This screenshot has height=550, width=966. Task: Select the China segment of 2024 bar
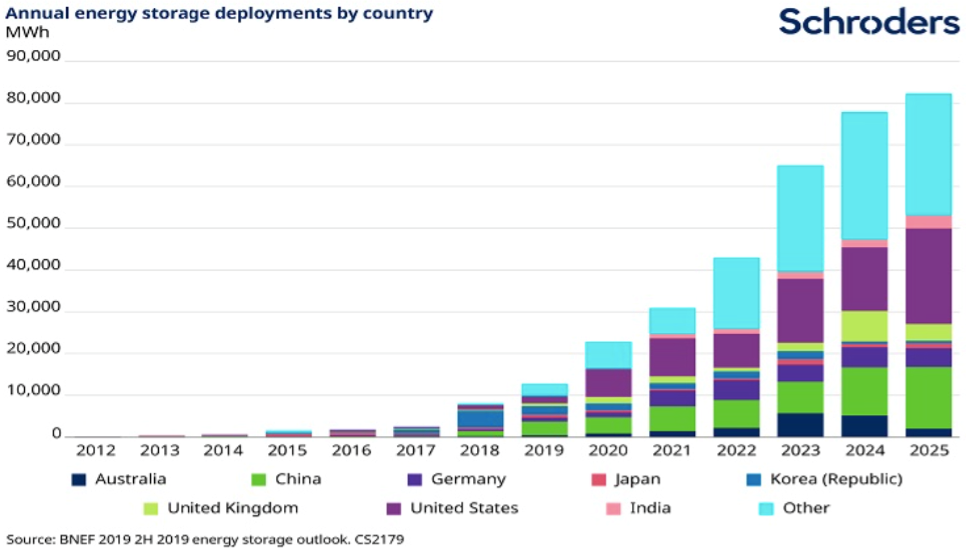coord(864,392)
